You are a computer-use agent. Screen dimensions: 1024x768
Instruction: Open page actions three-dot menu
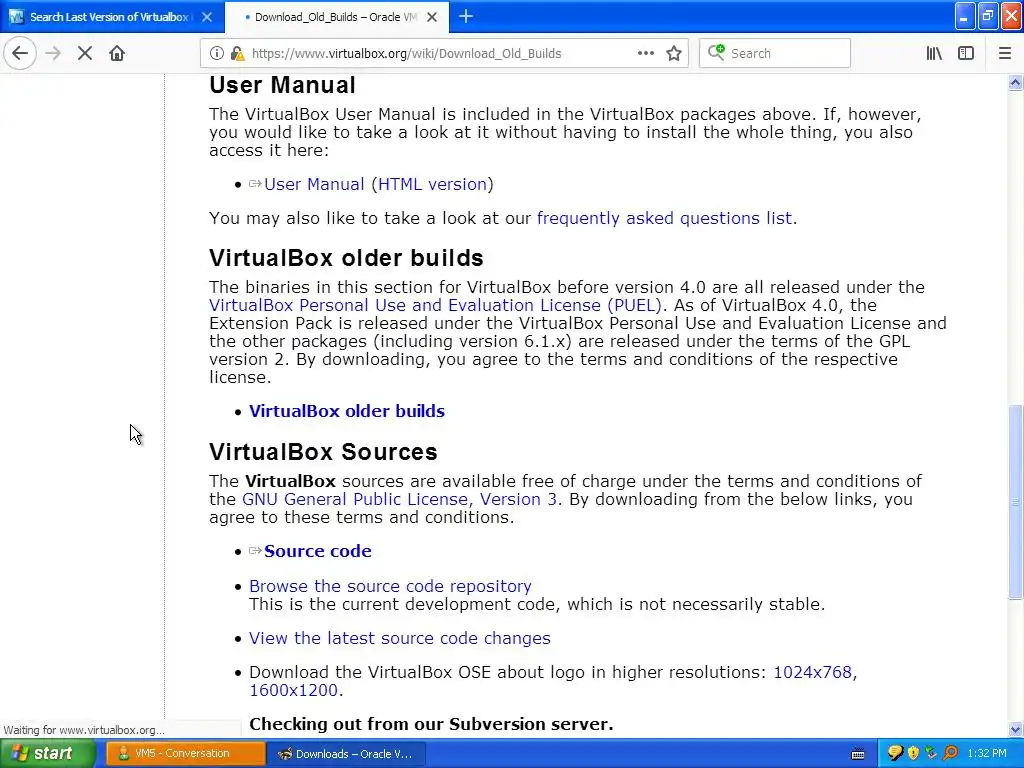pos(646,54)
